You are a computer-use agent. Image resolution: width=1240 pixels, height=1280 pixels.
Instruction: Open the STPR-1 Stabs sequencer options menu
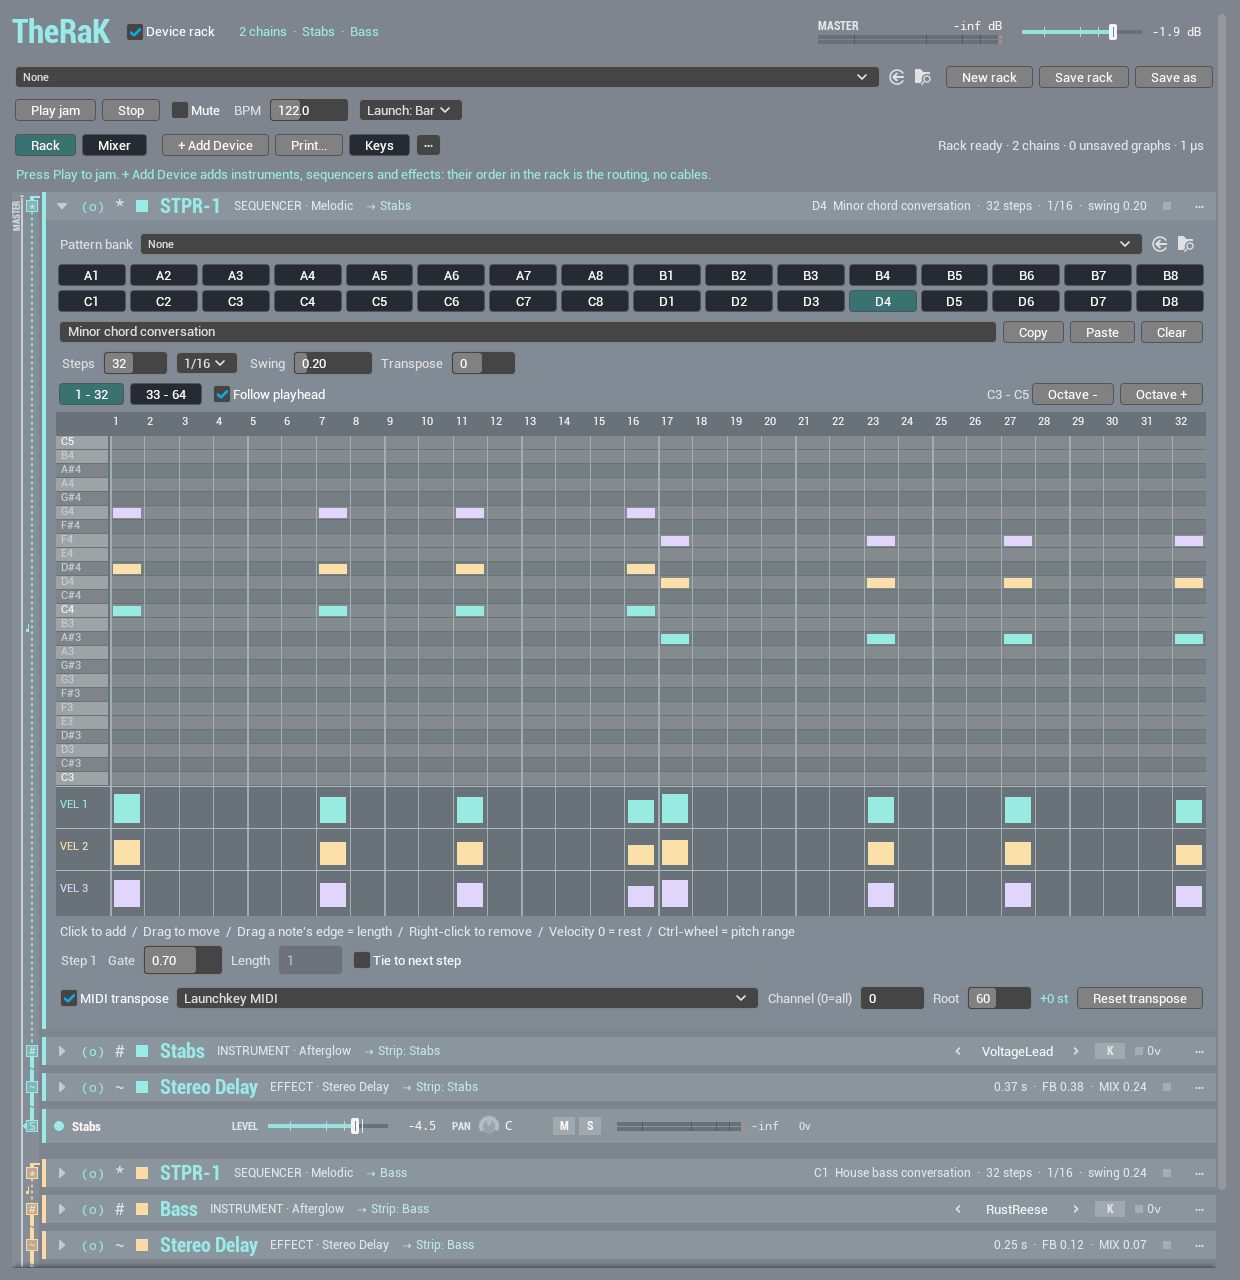(1199, 206)
